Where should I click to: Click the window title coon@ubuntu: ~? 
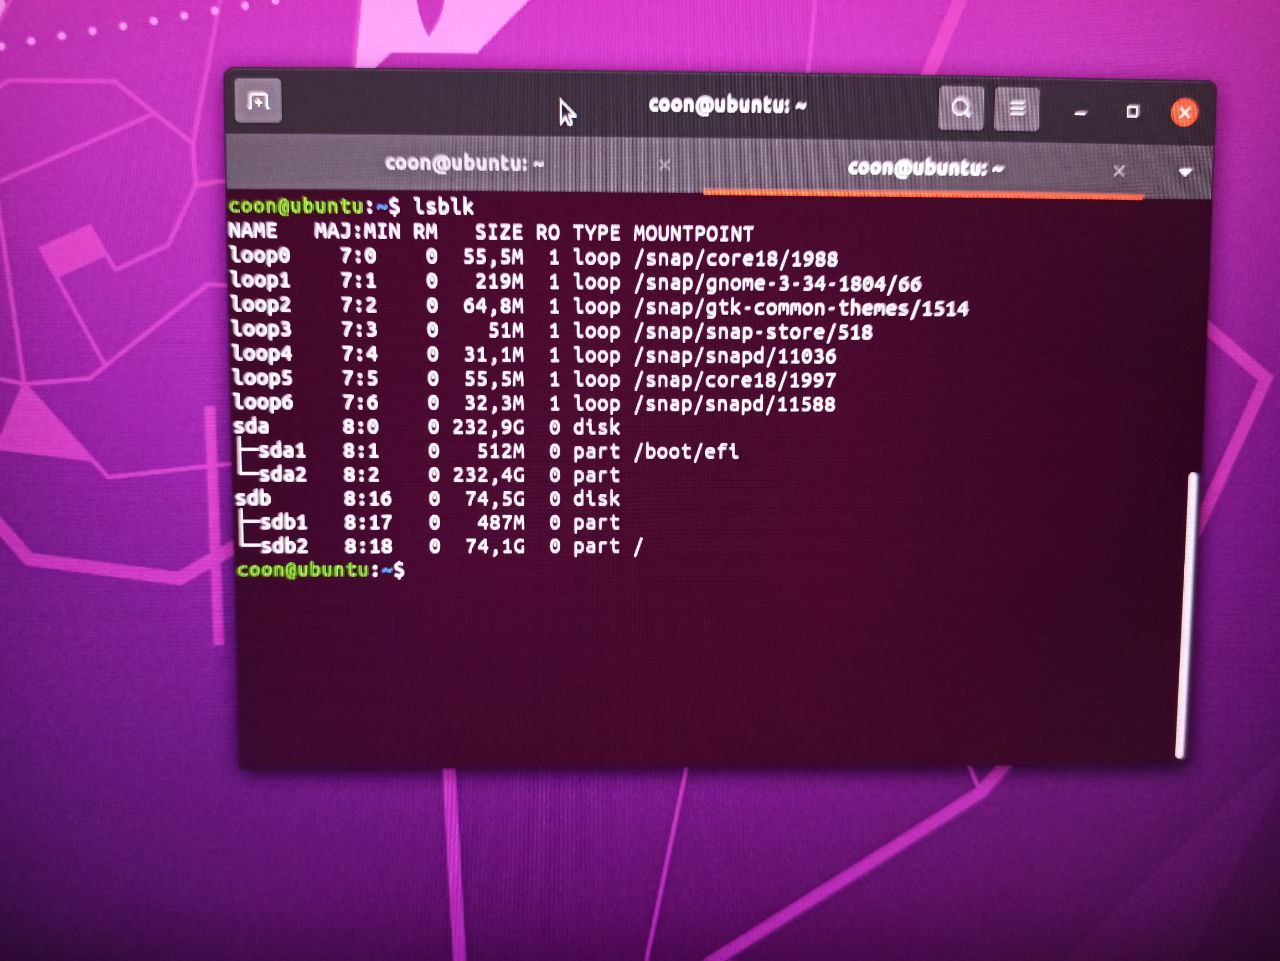pyautogui.click(x=727, y=104)
